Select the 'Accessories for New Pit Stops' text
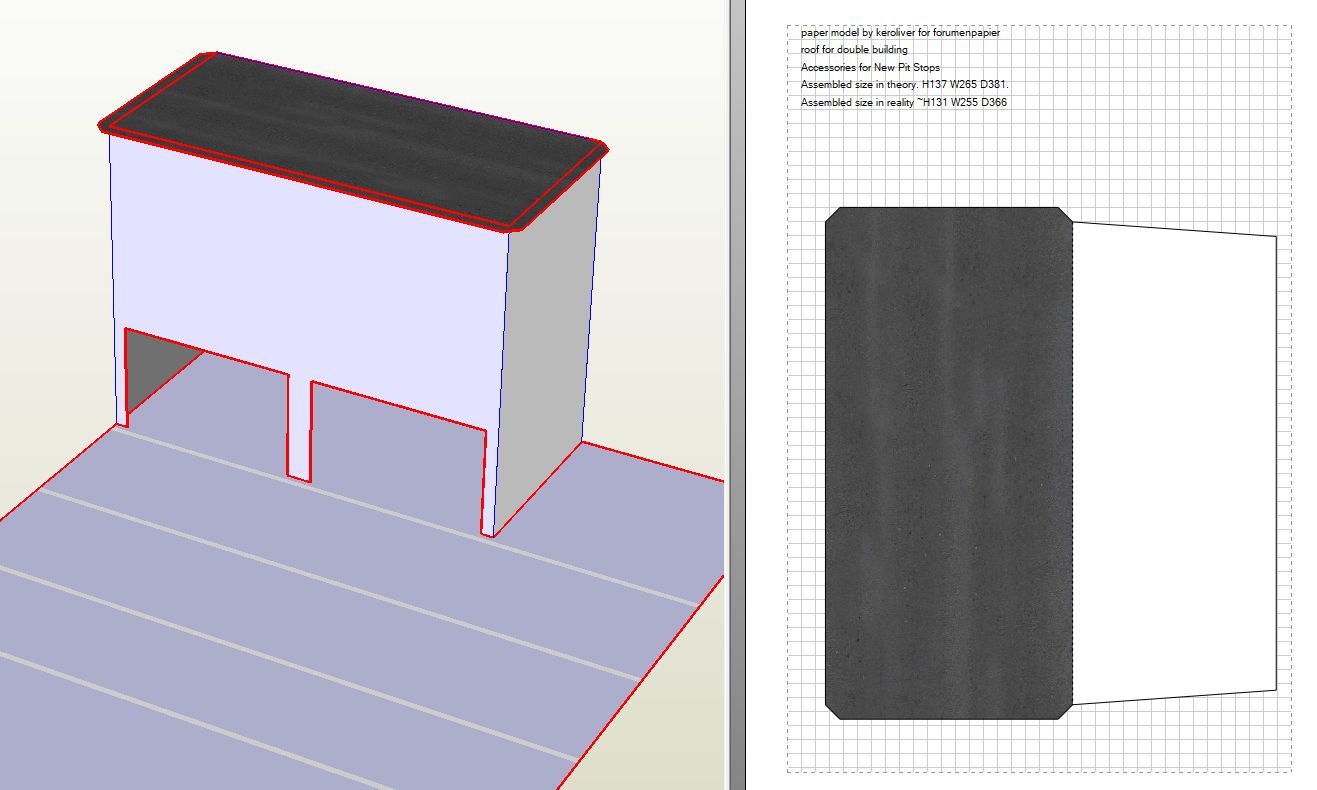 [870, 68]
